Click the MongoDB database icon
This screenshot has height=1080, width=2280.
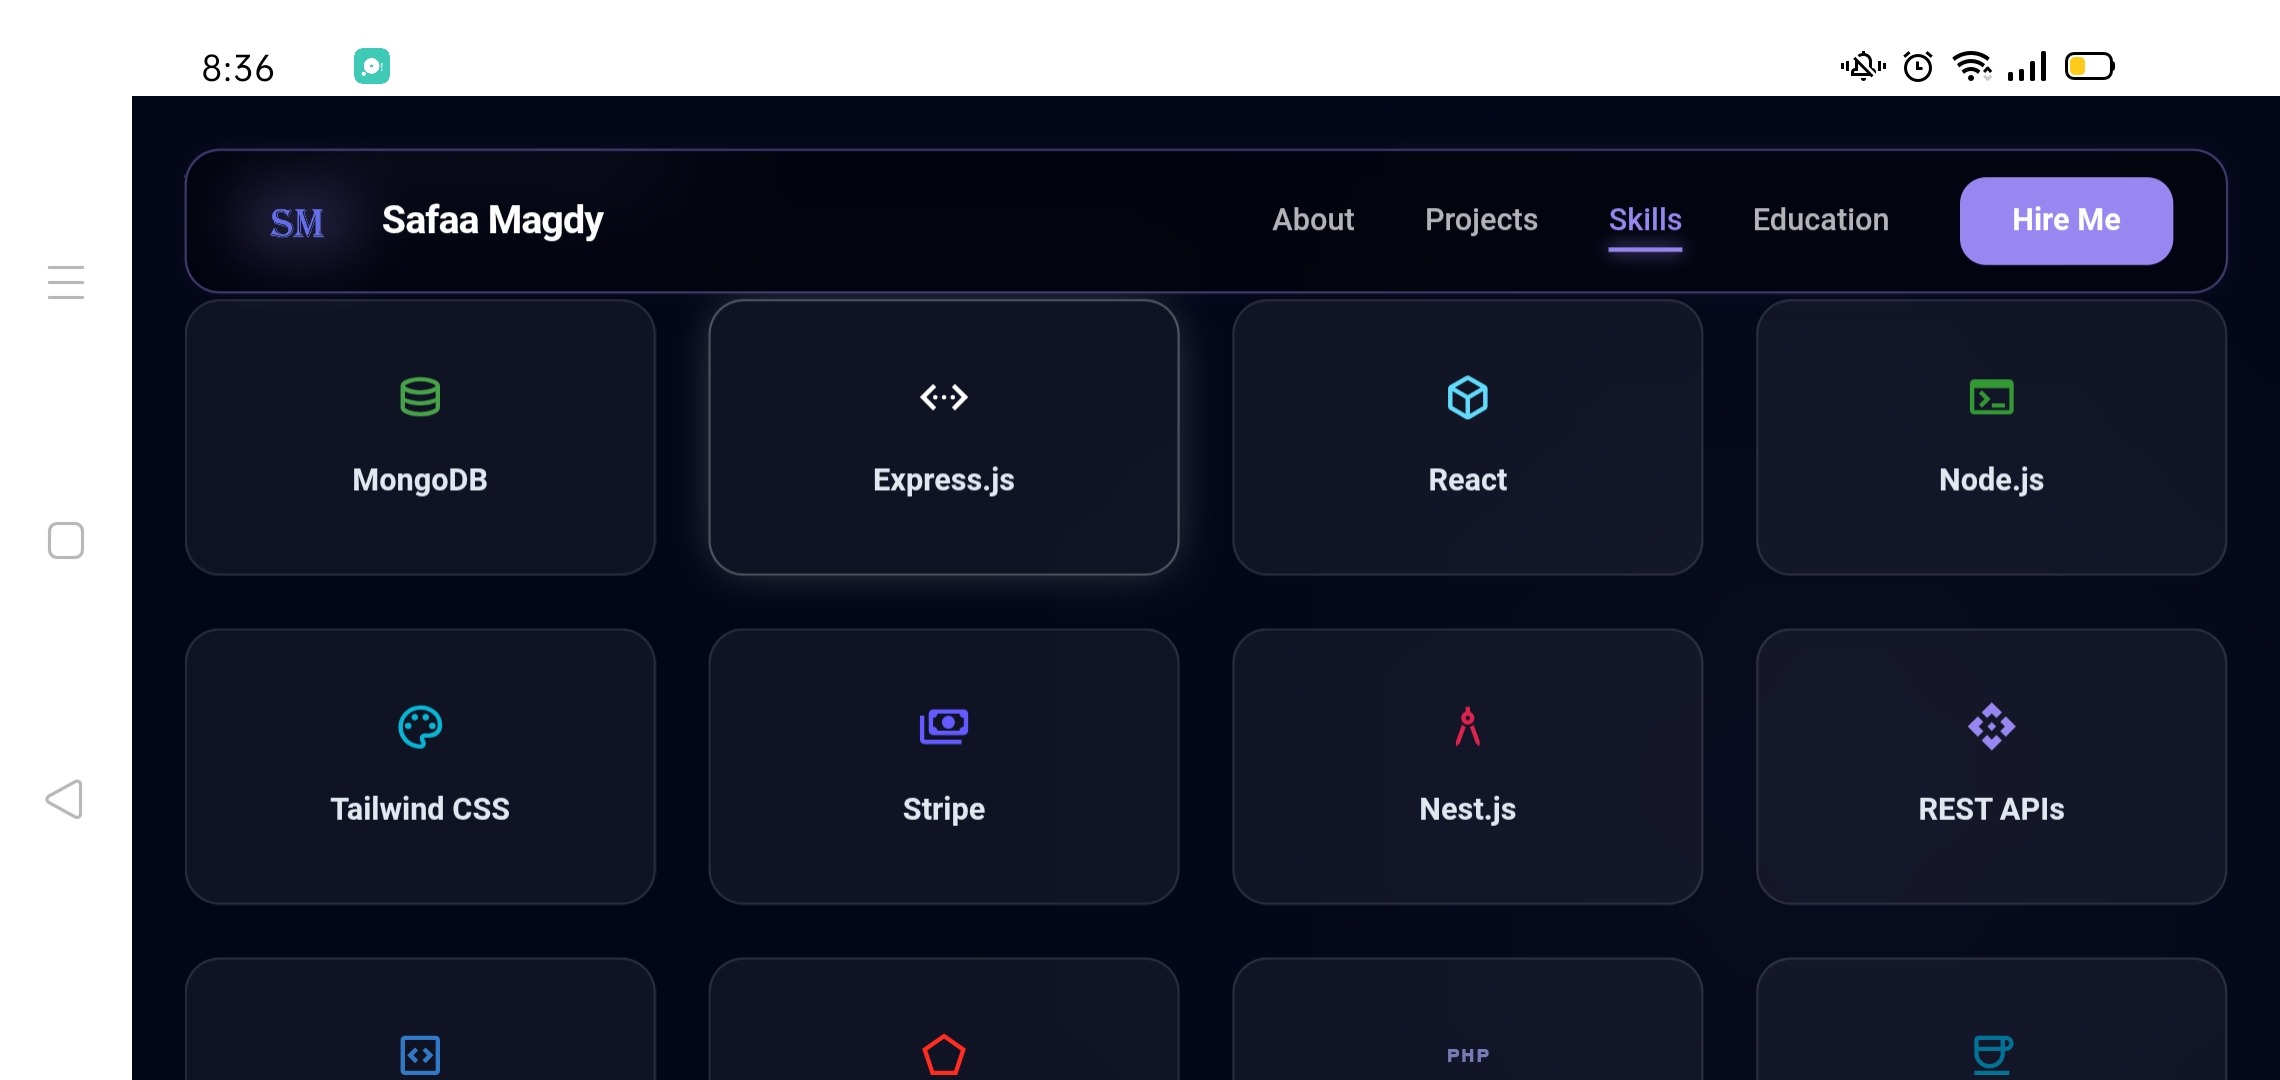pos(420,397)
